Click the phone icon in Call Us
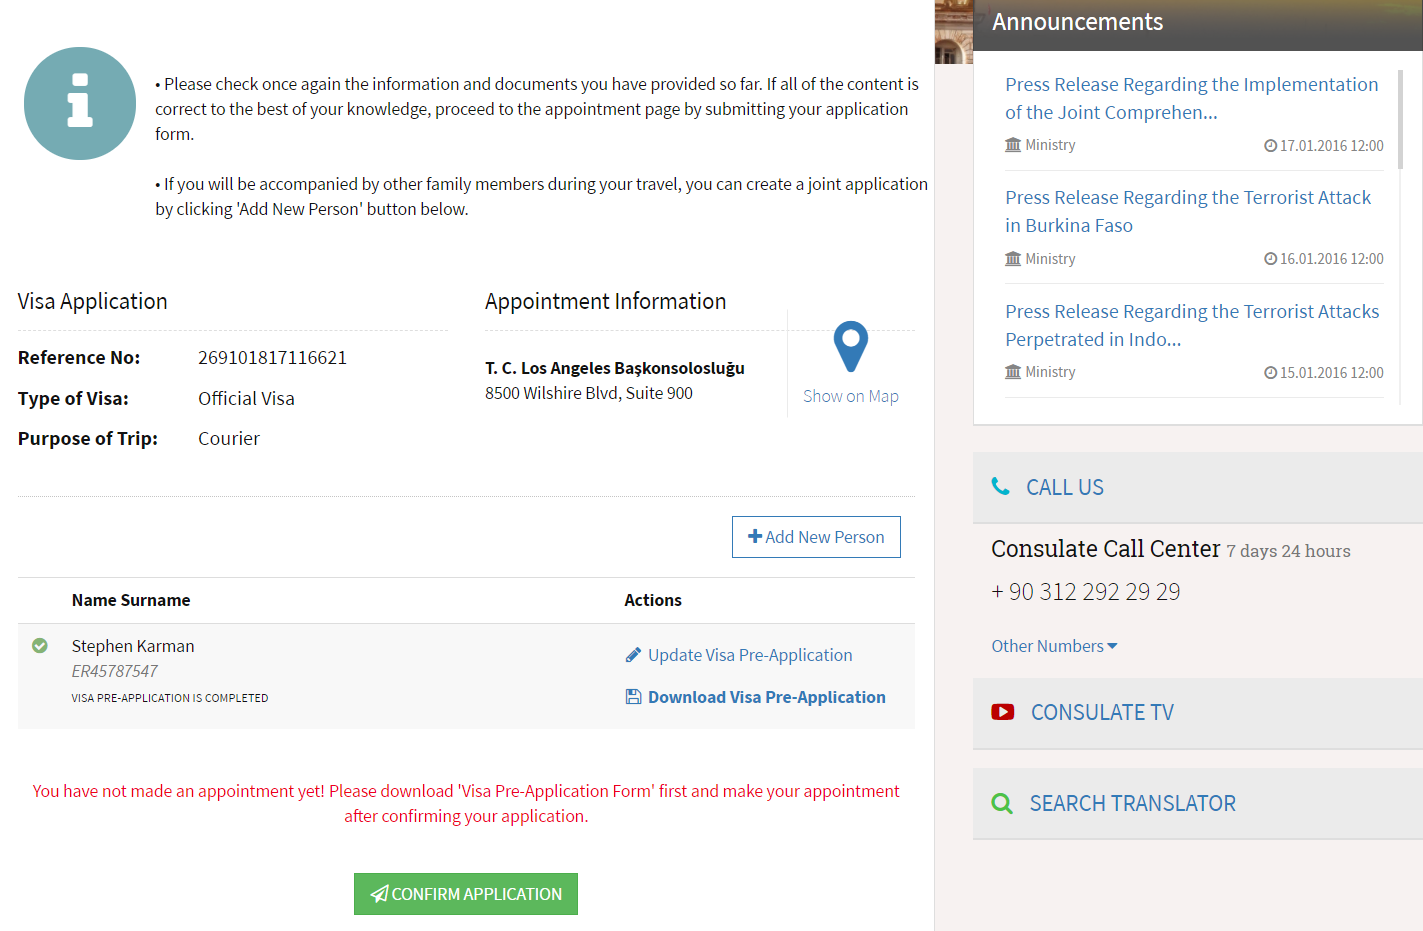 1000,486
